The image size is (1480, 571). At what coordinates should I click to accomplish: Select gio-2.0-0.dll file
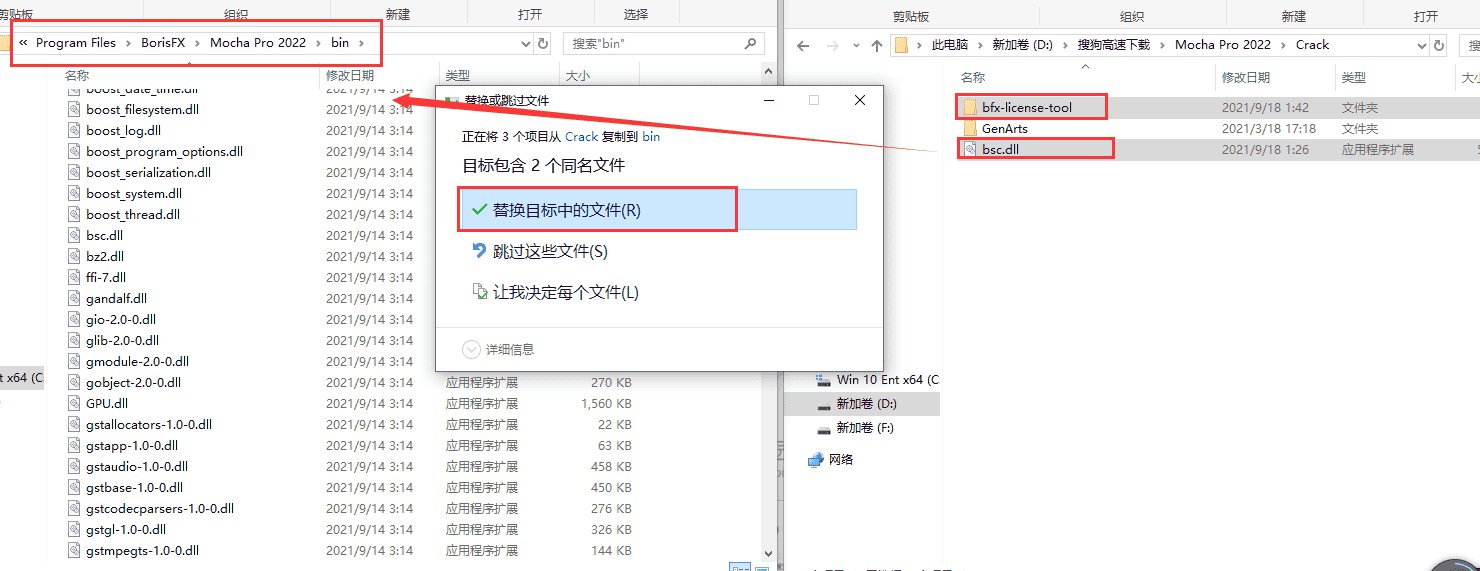[x=121, y=320]
